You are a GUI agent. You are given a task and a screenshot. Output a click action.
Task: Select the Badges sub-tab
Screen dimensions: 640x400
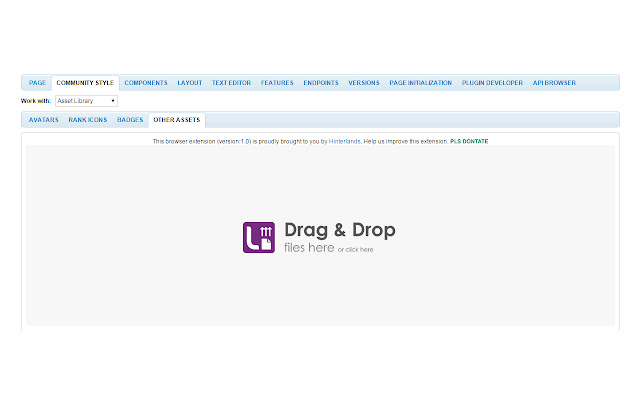point(130,120)
